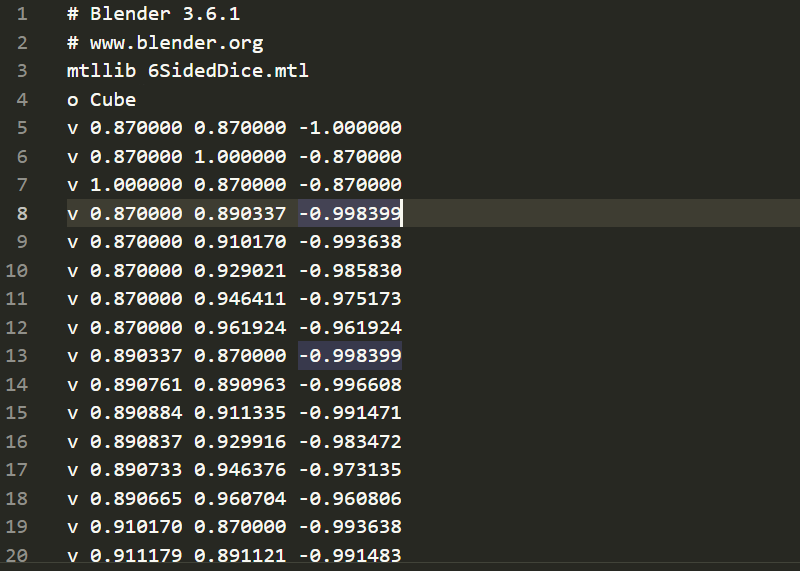Image resolution: width=800 pixels, height=571 pixels.
Task: Click the highlighted -0.998399 on line 13
Action: coord(349,355)
